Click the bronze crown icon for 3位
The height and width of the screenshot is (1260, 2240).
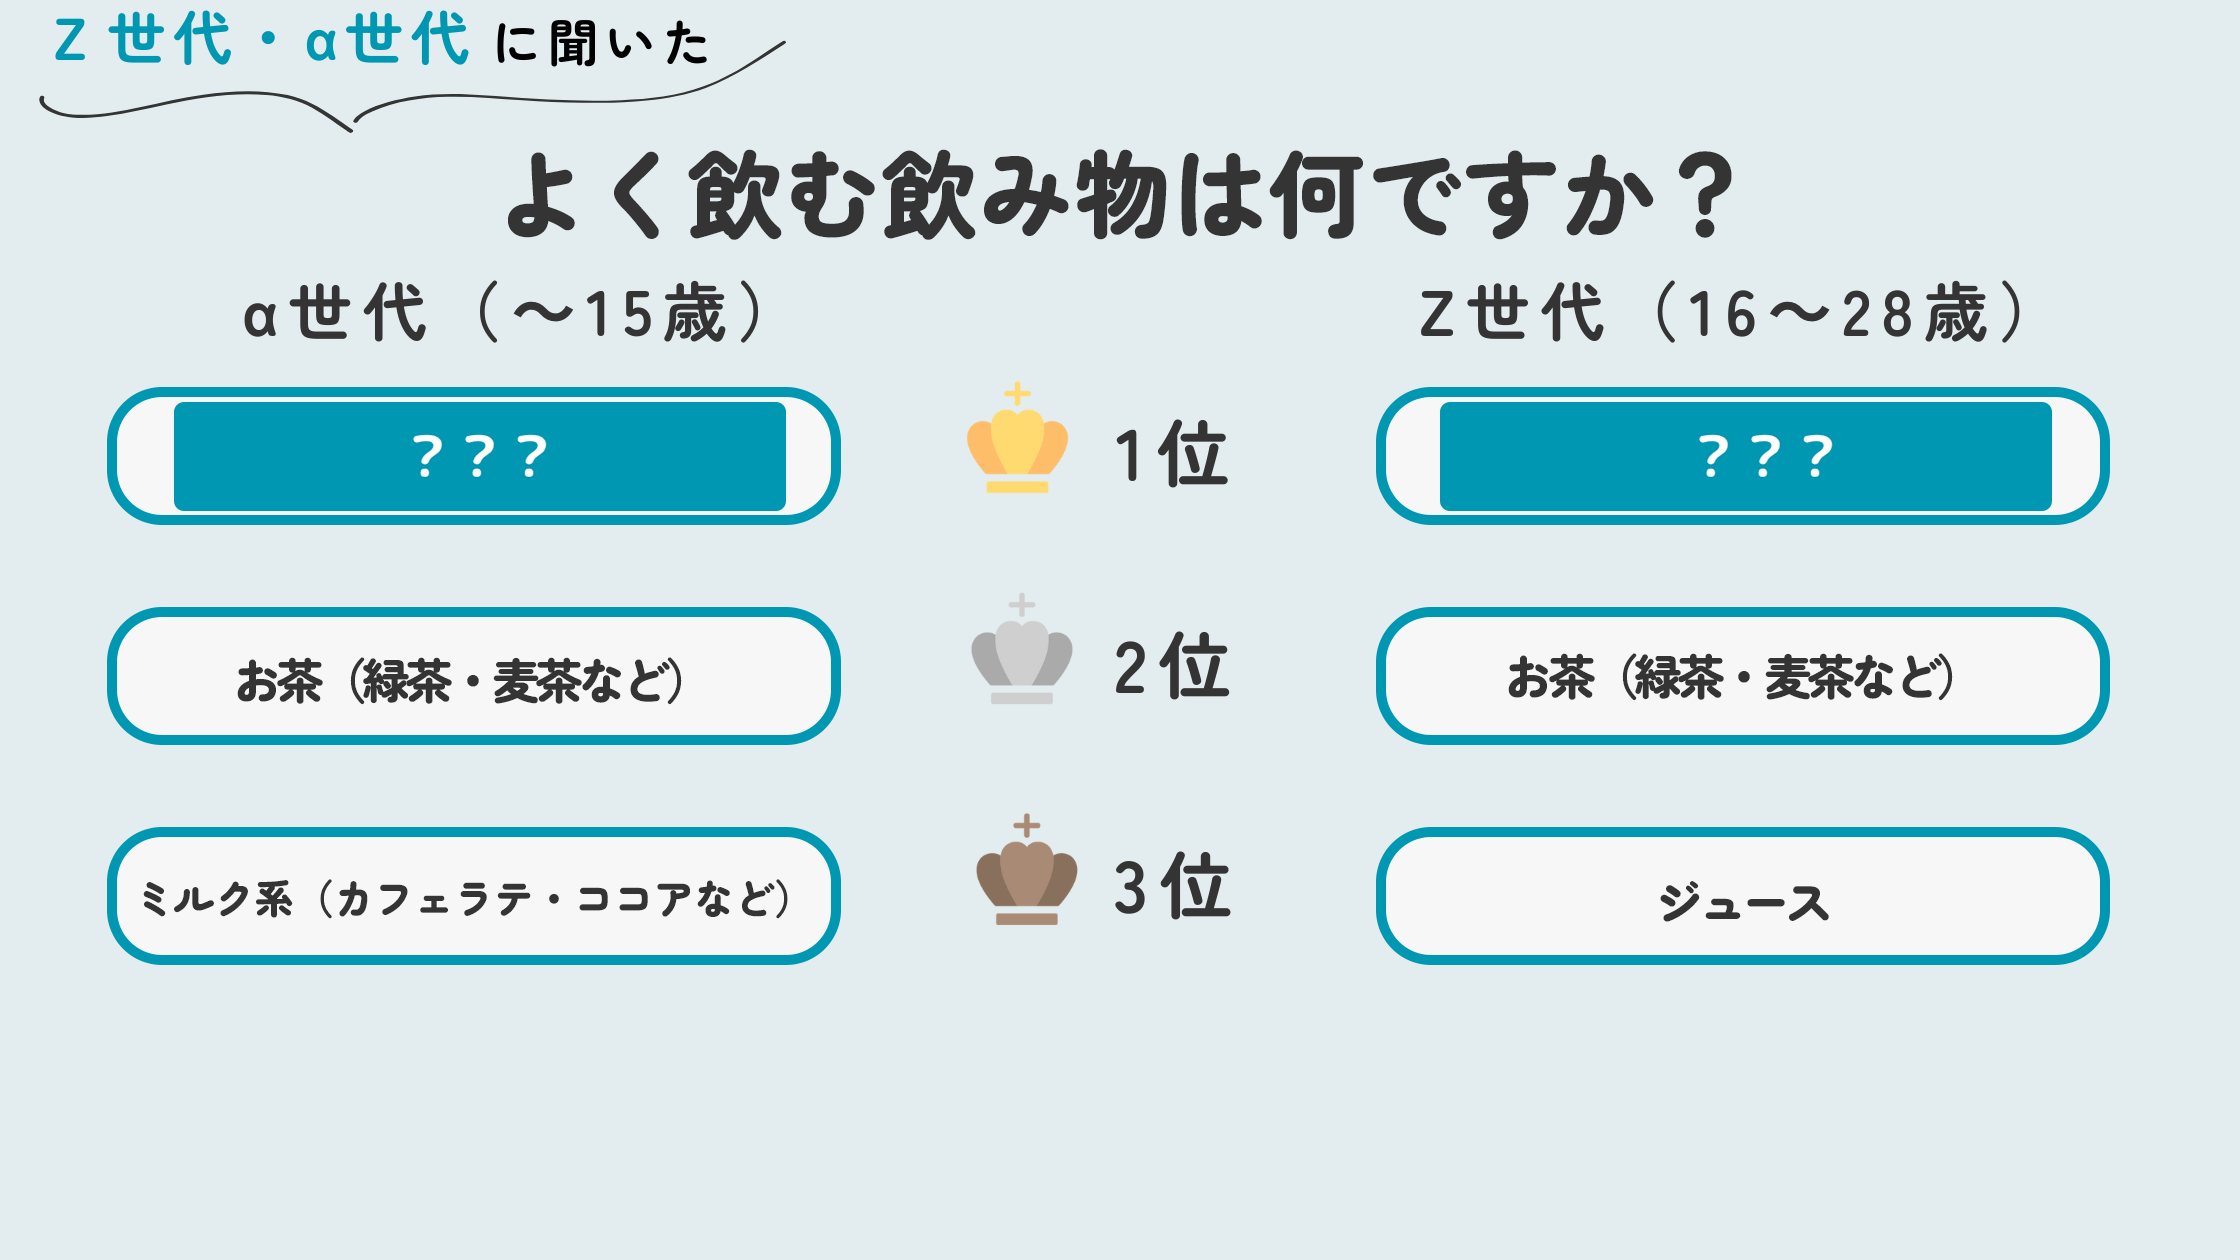click(x=1026, y=872)
